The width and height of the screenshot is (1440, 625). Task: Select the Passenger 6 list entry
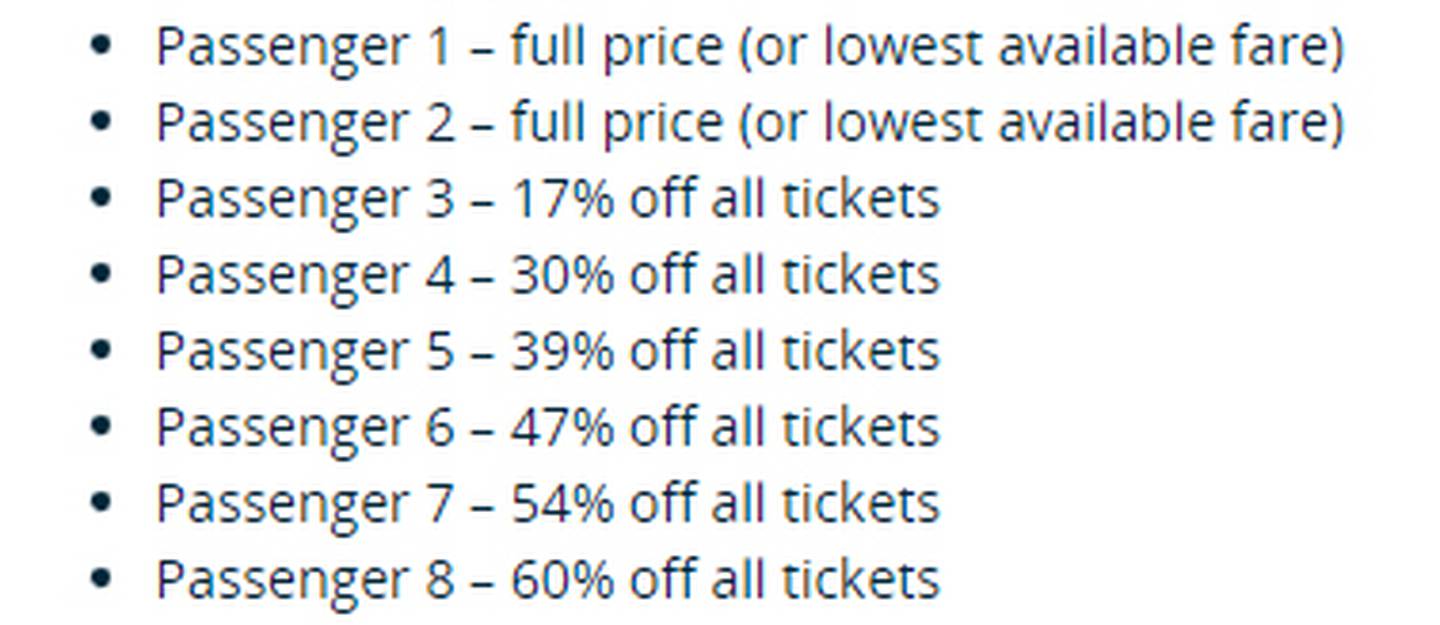(x=548, y=427)
